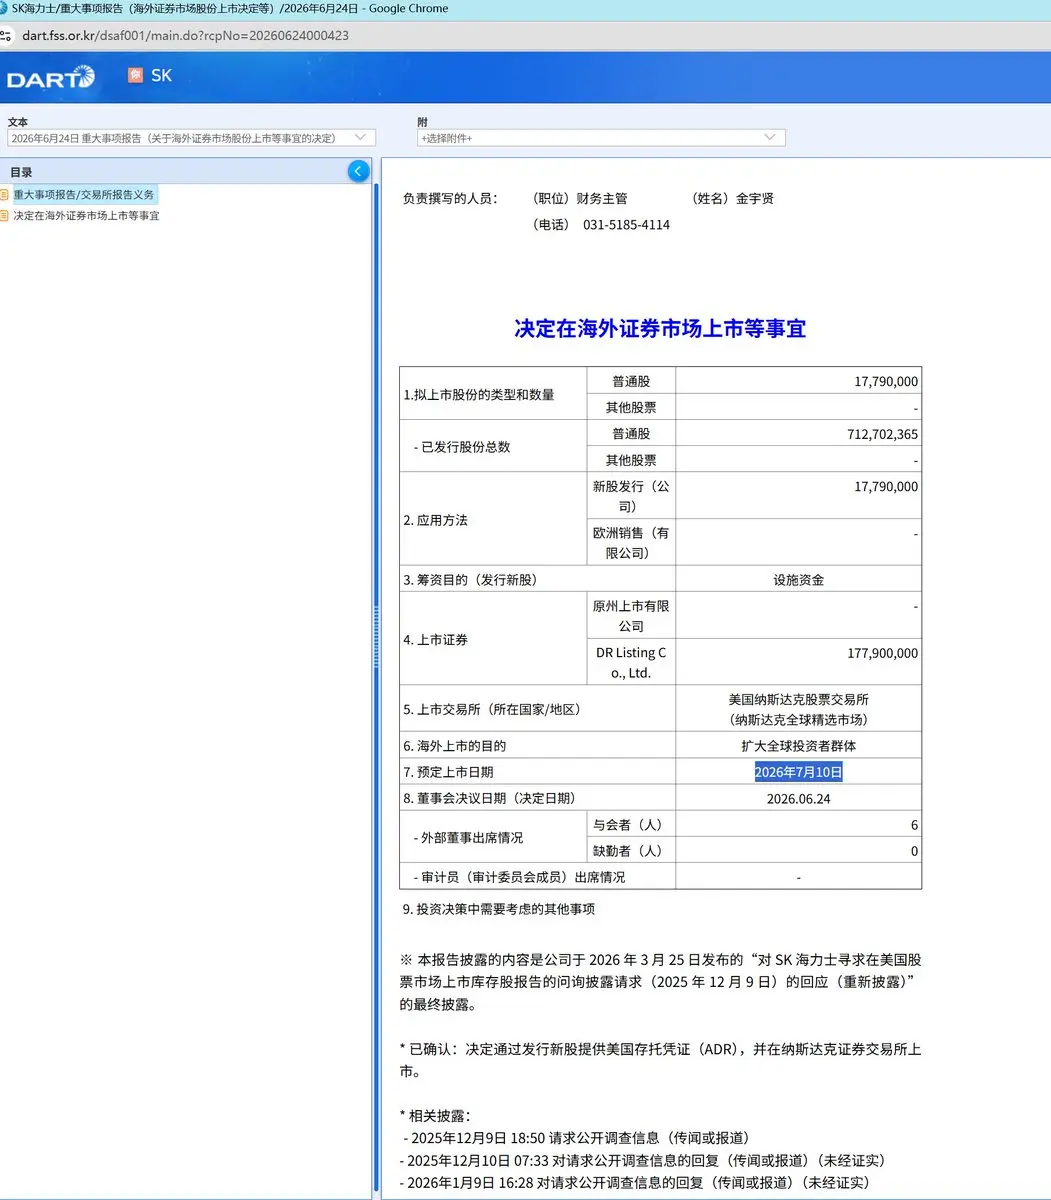Click the SK company name in the header

161,75
